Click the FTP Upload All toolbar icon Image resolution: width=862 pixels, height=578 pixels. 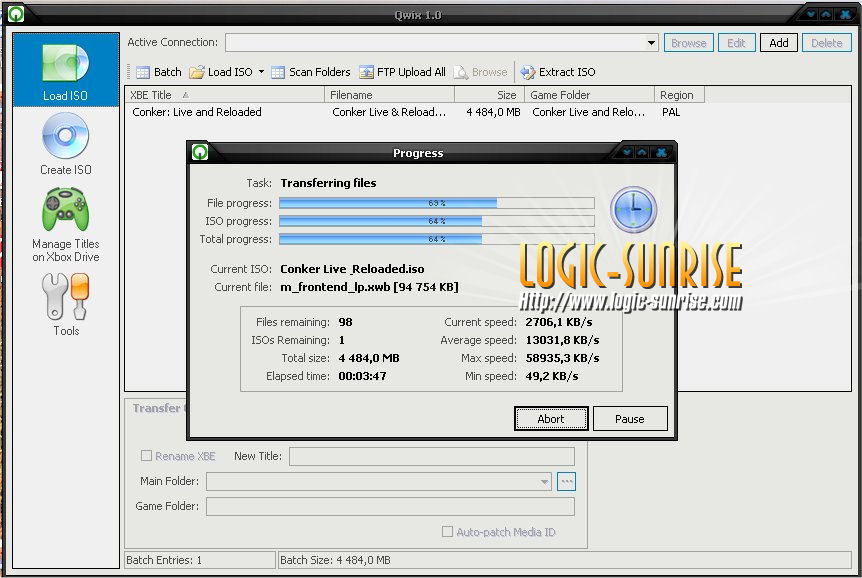point(366,72)
